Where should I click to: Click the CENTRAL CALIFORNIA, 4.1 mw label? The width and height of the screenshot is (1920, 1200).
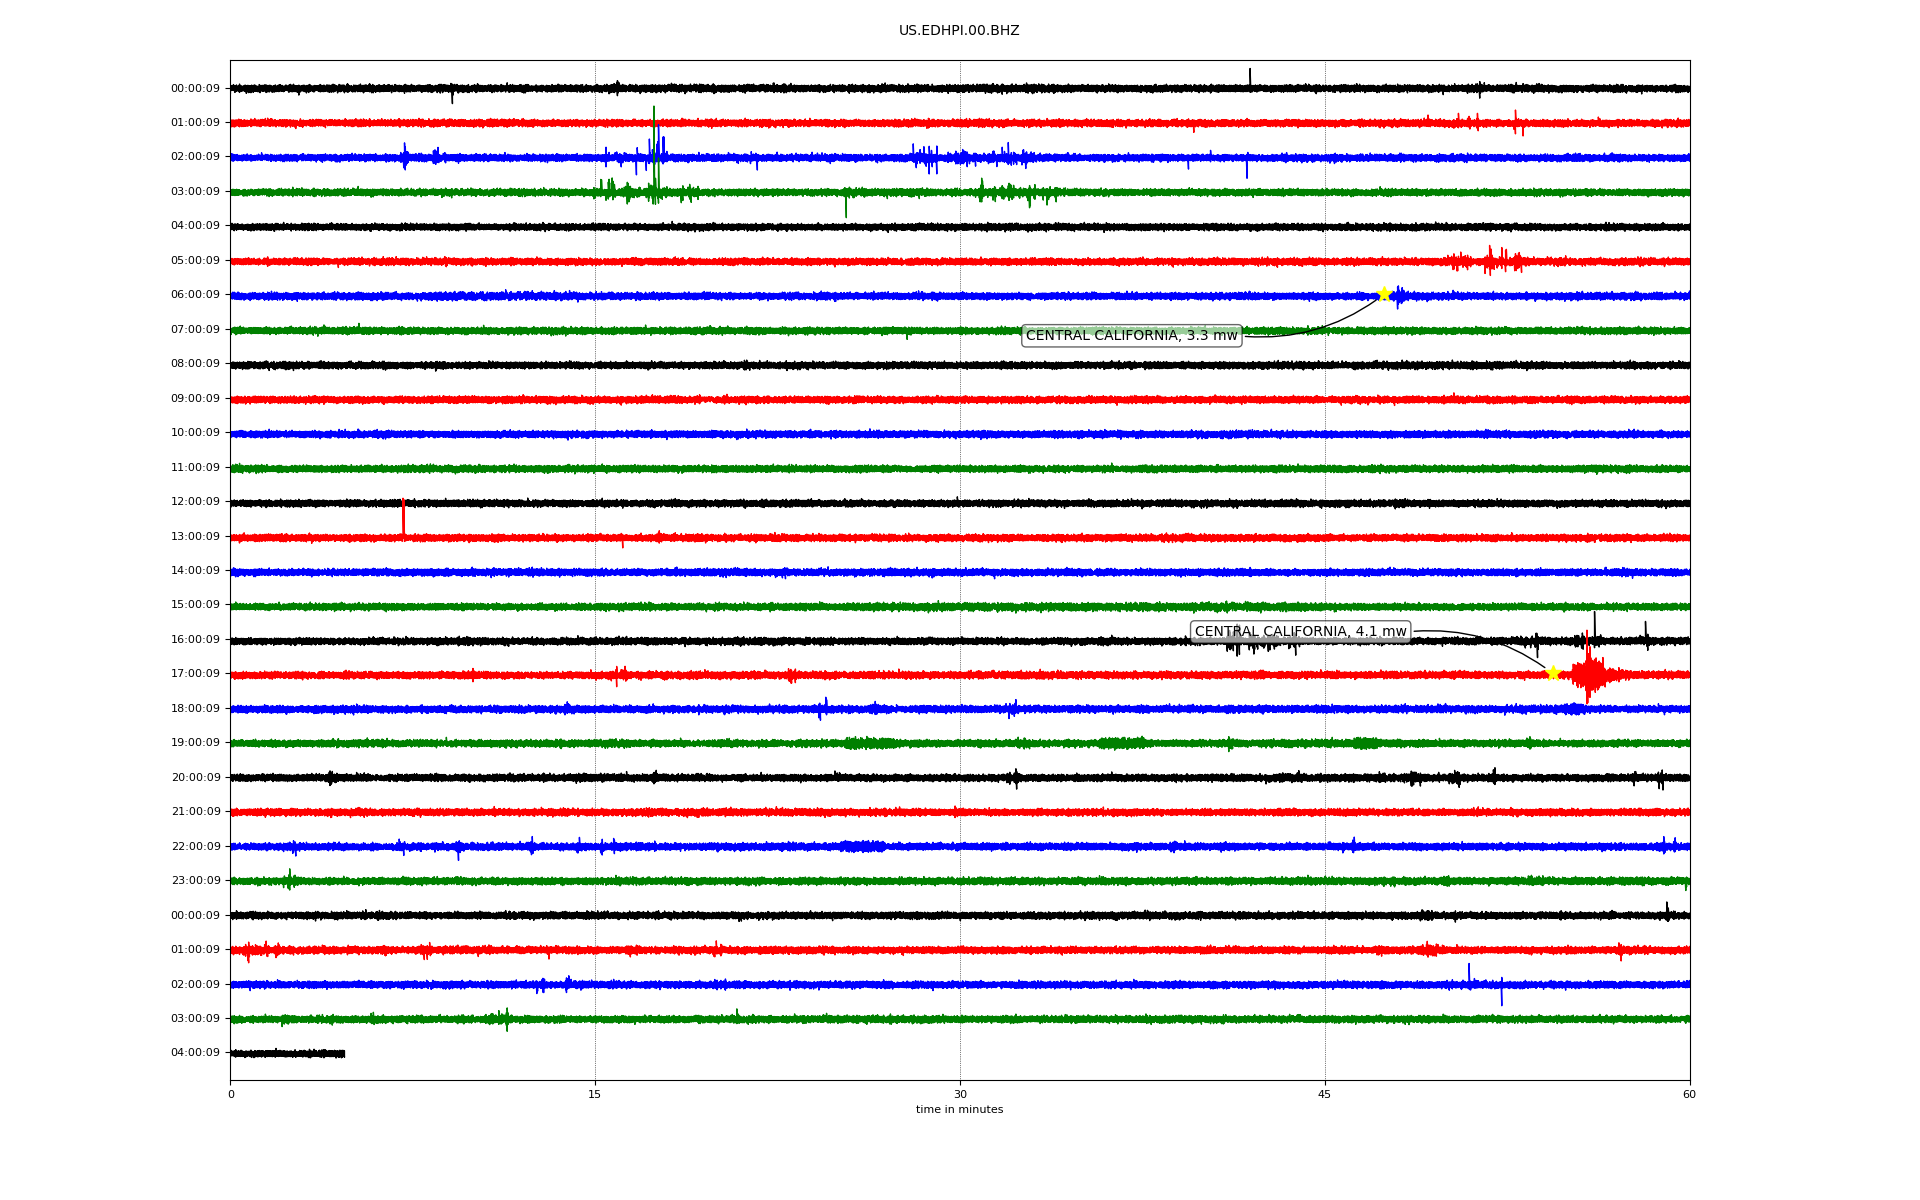(x=1300, y=632)
